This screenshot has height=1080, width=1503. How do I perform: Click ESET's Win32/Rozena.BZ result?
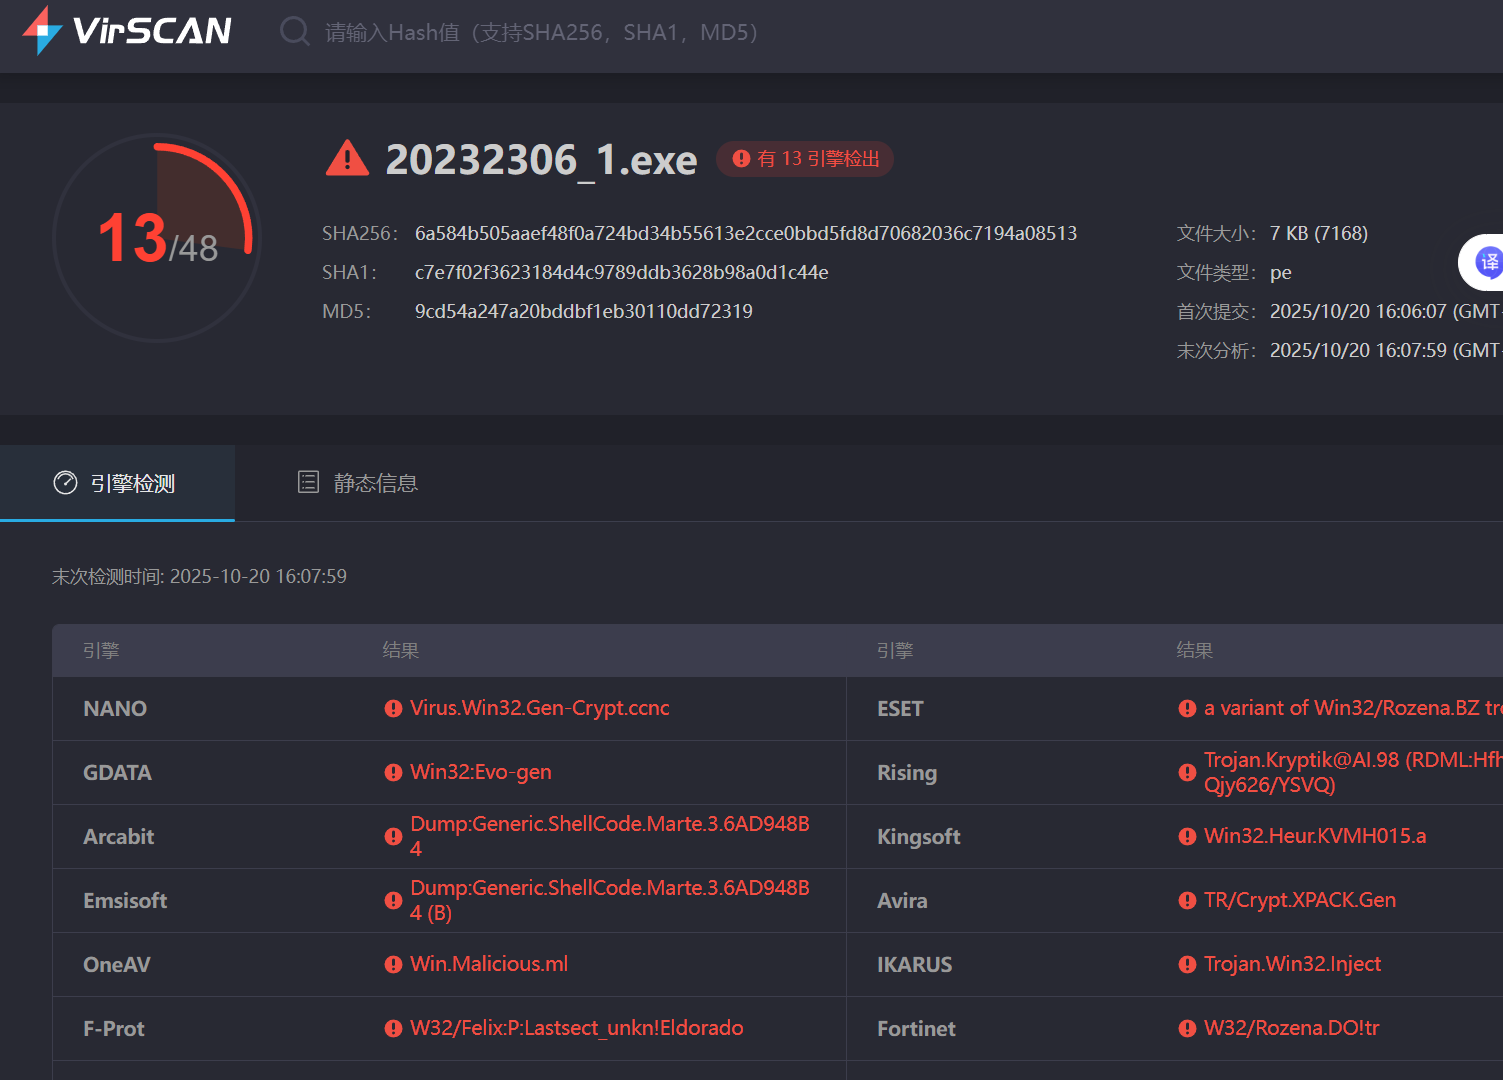click(x=1353, y=708)
